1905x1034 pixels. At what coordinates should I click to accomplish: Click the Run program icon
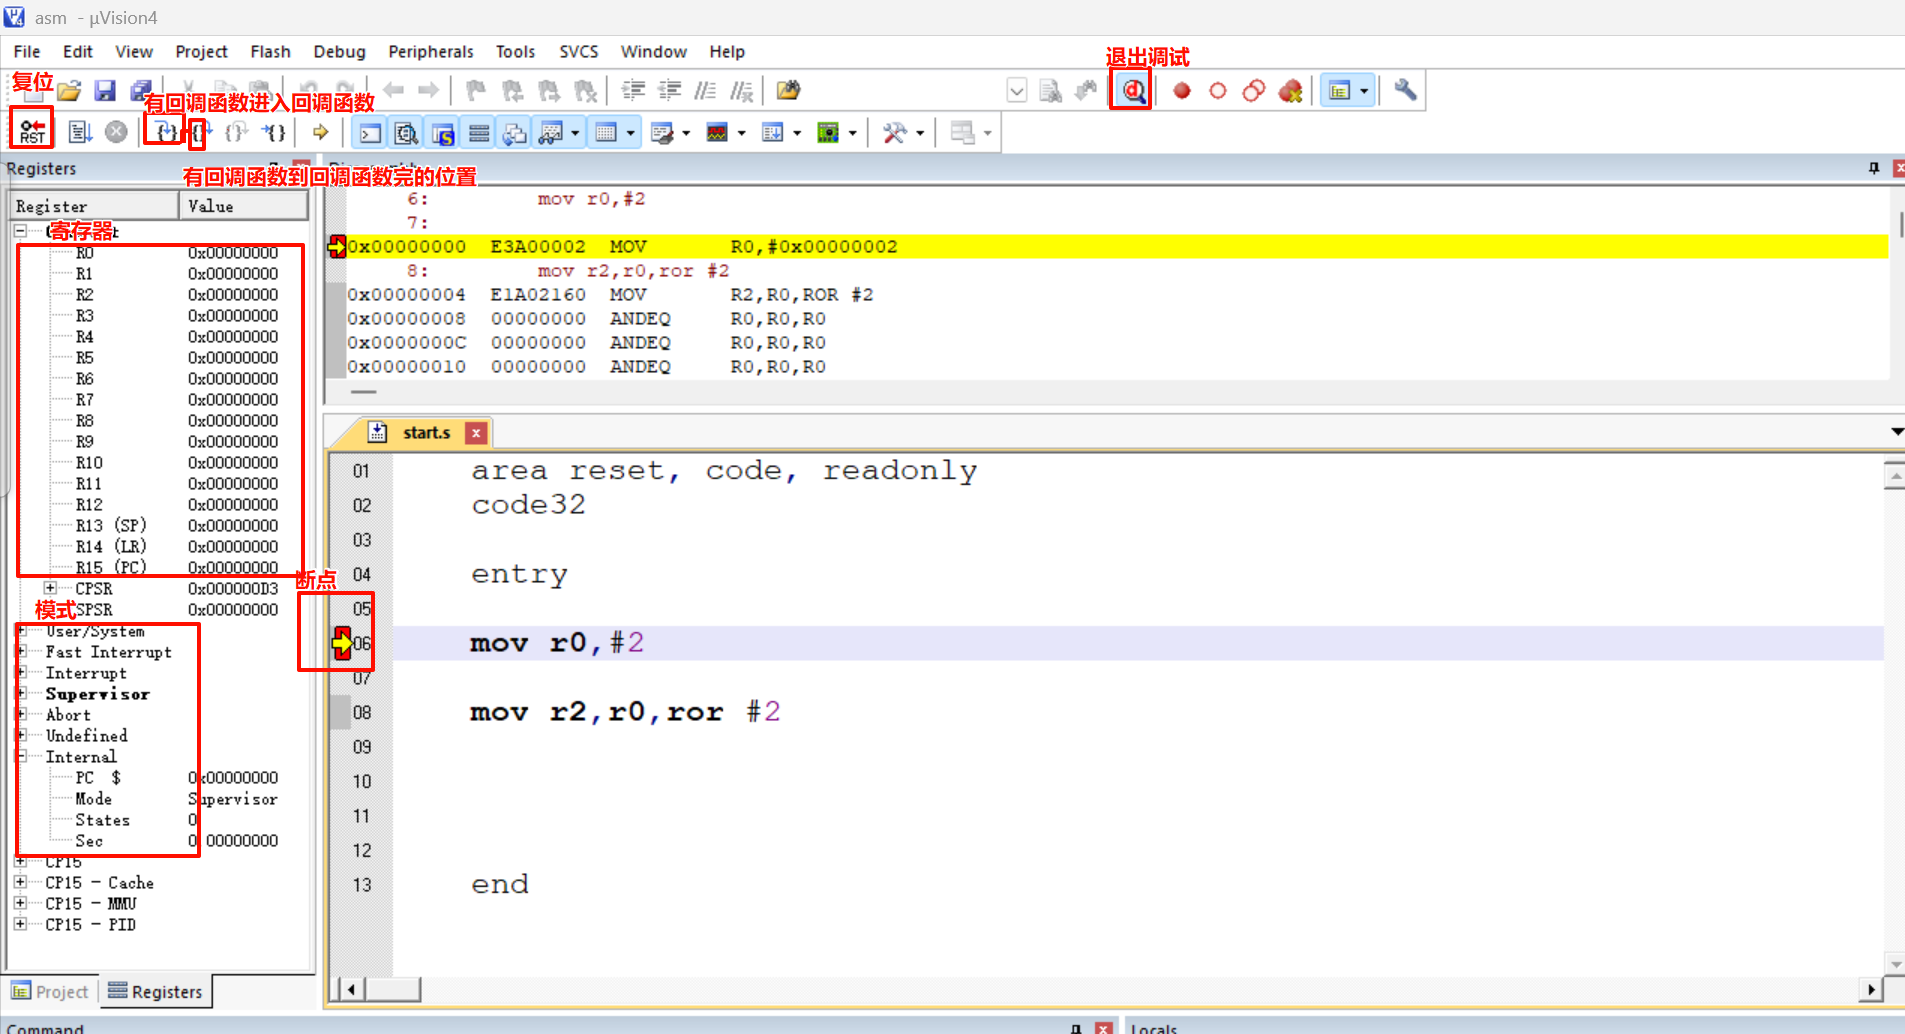[x=80, y=132]
